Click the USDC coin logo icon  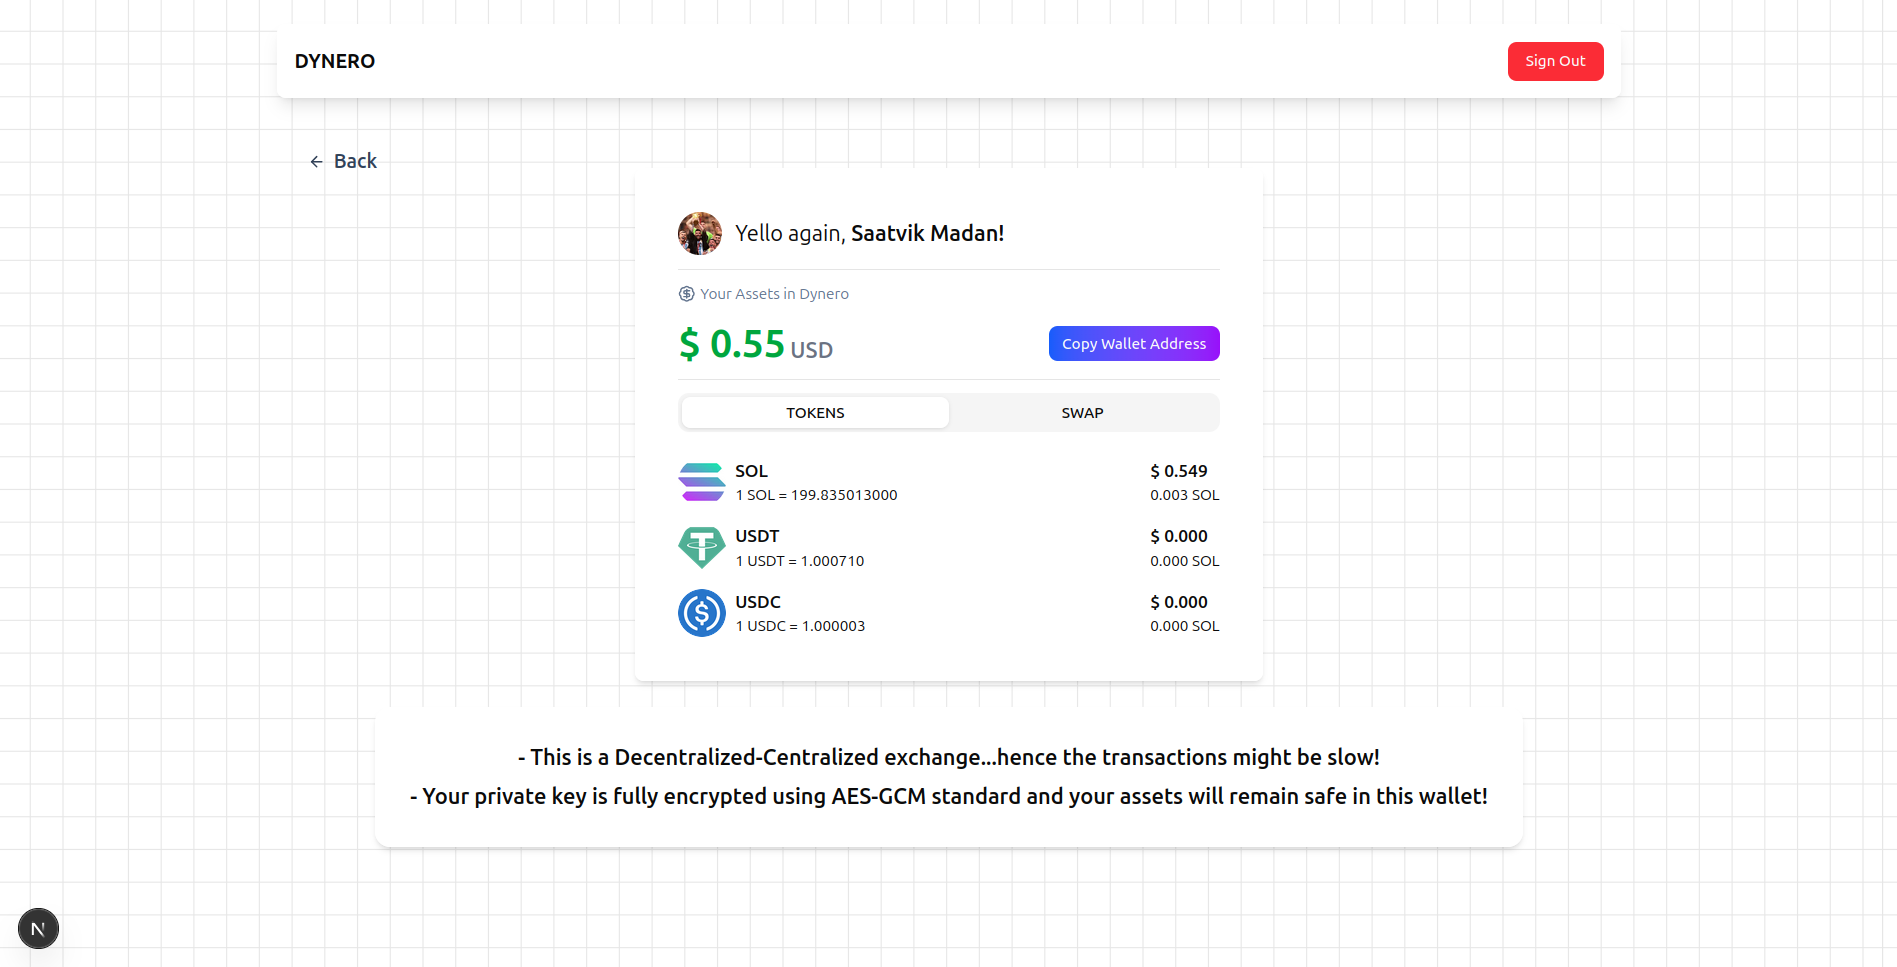pos(701,613)
